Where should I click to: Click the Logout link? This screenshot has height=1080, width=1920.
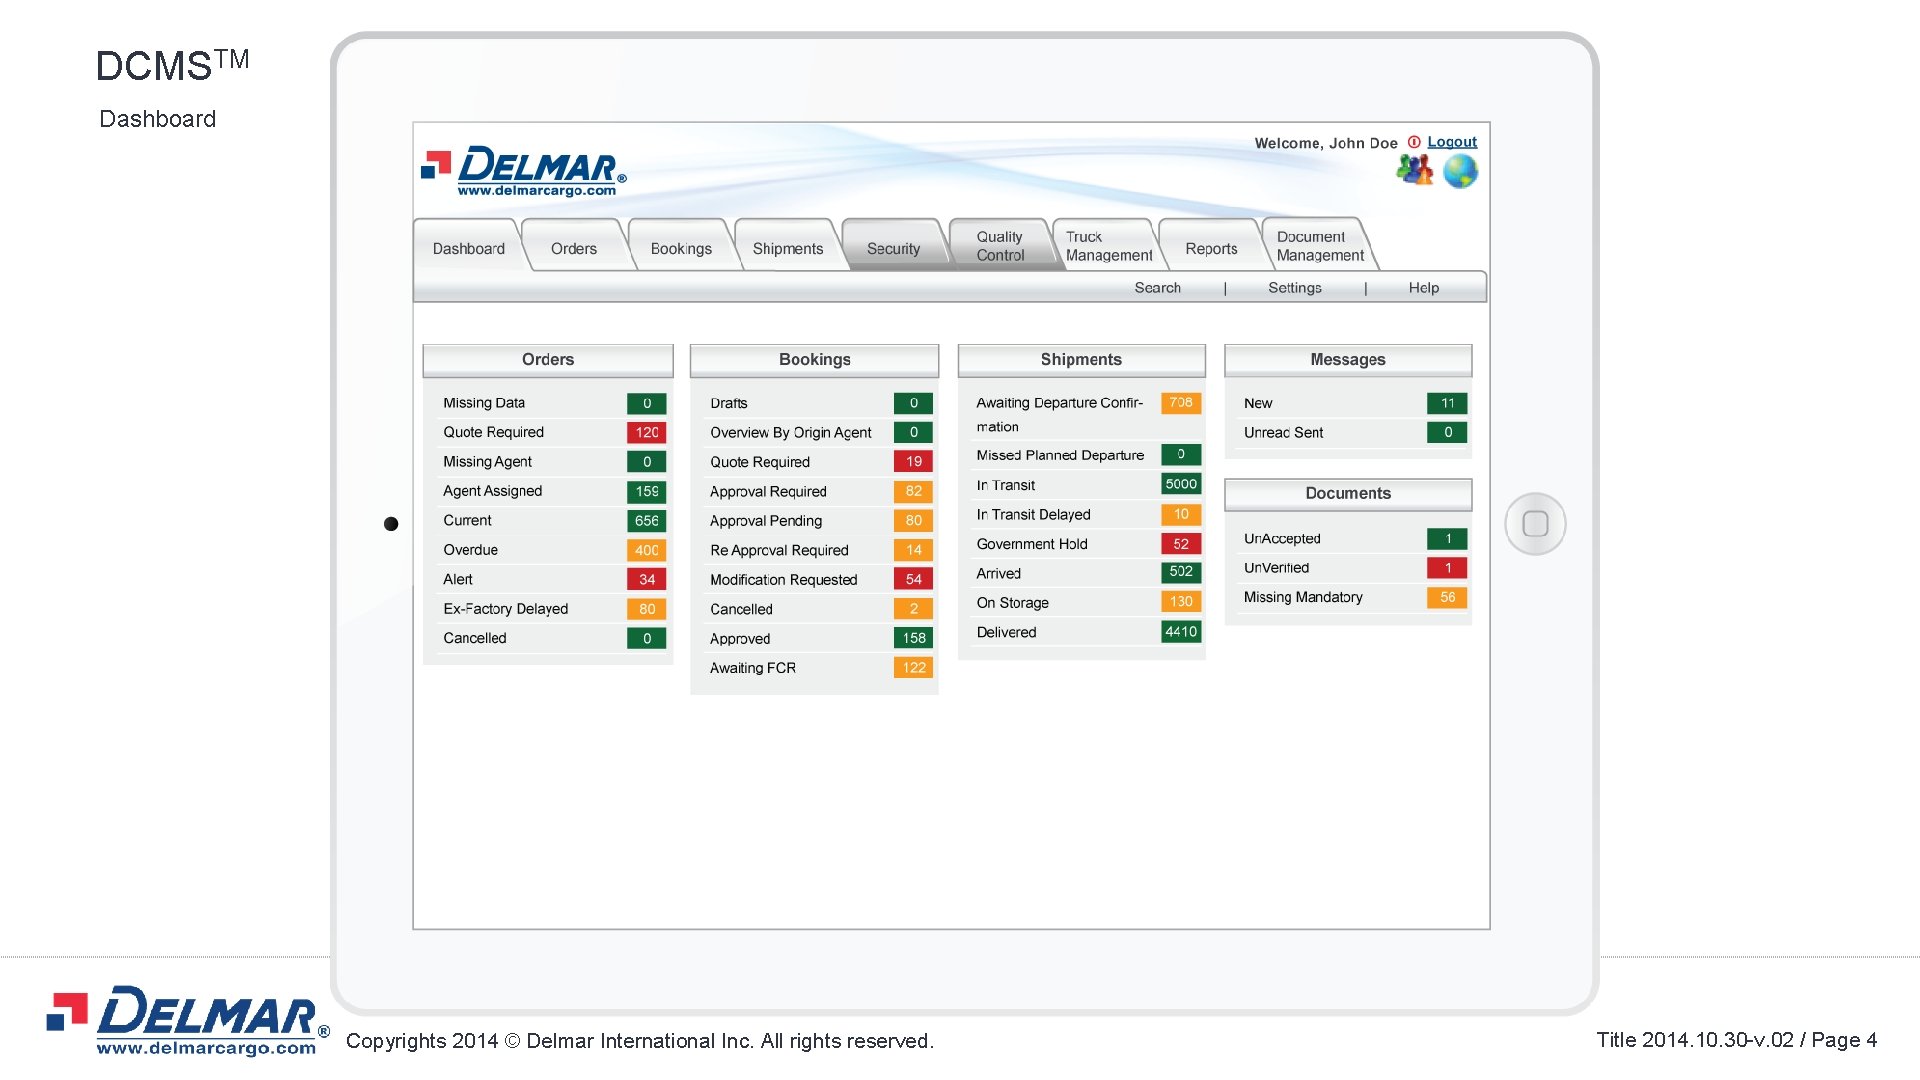tap(1452, 142)
